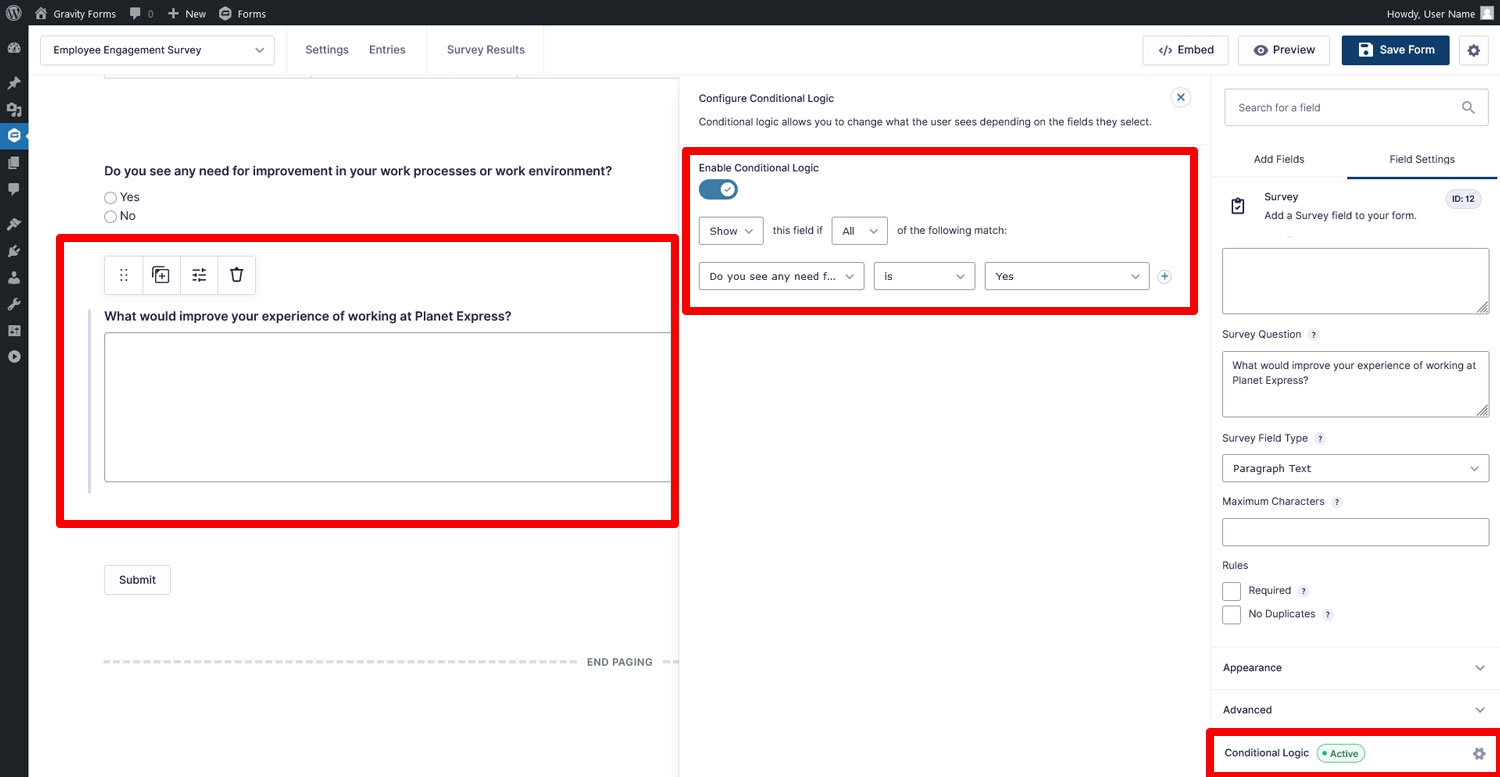Open help tooltip for No Duplicates

point(1328,615)
